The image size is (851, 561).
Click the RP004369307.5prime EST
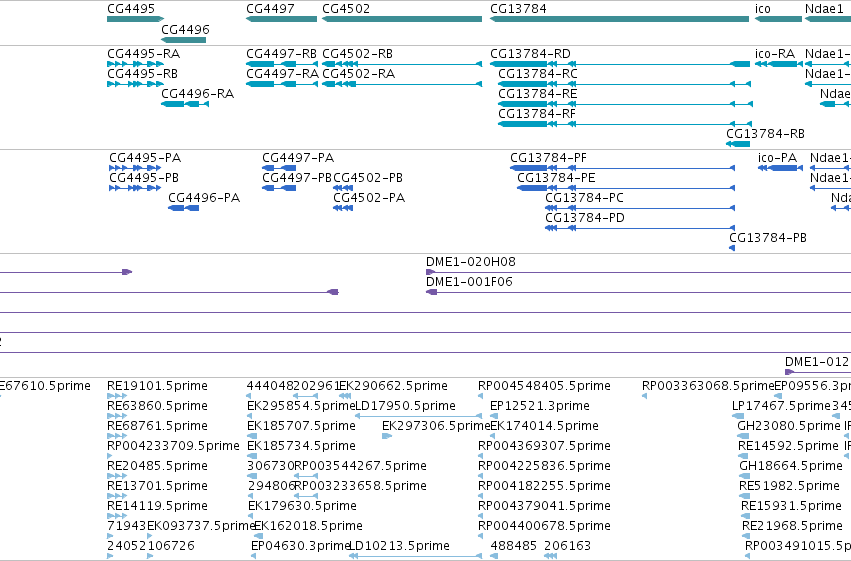(481, 456)
